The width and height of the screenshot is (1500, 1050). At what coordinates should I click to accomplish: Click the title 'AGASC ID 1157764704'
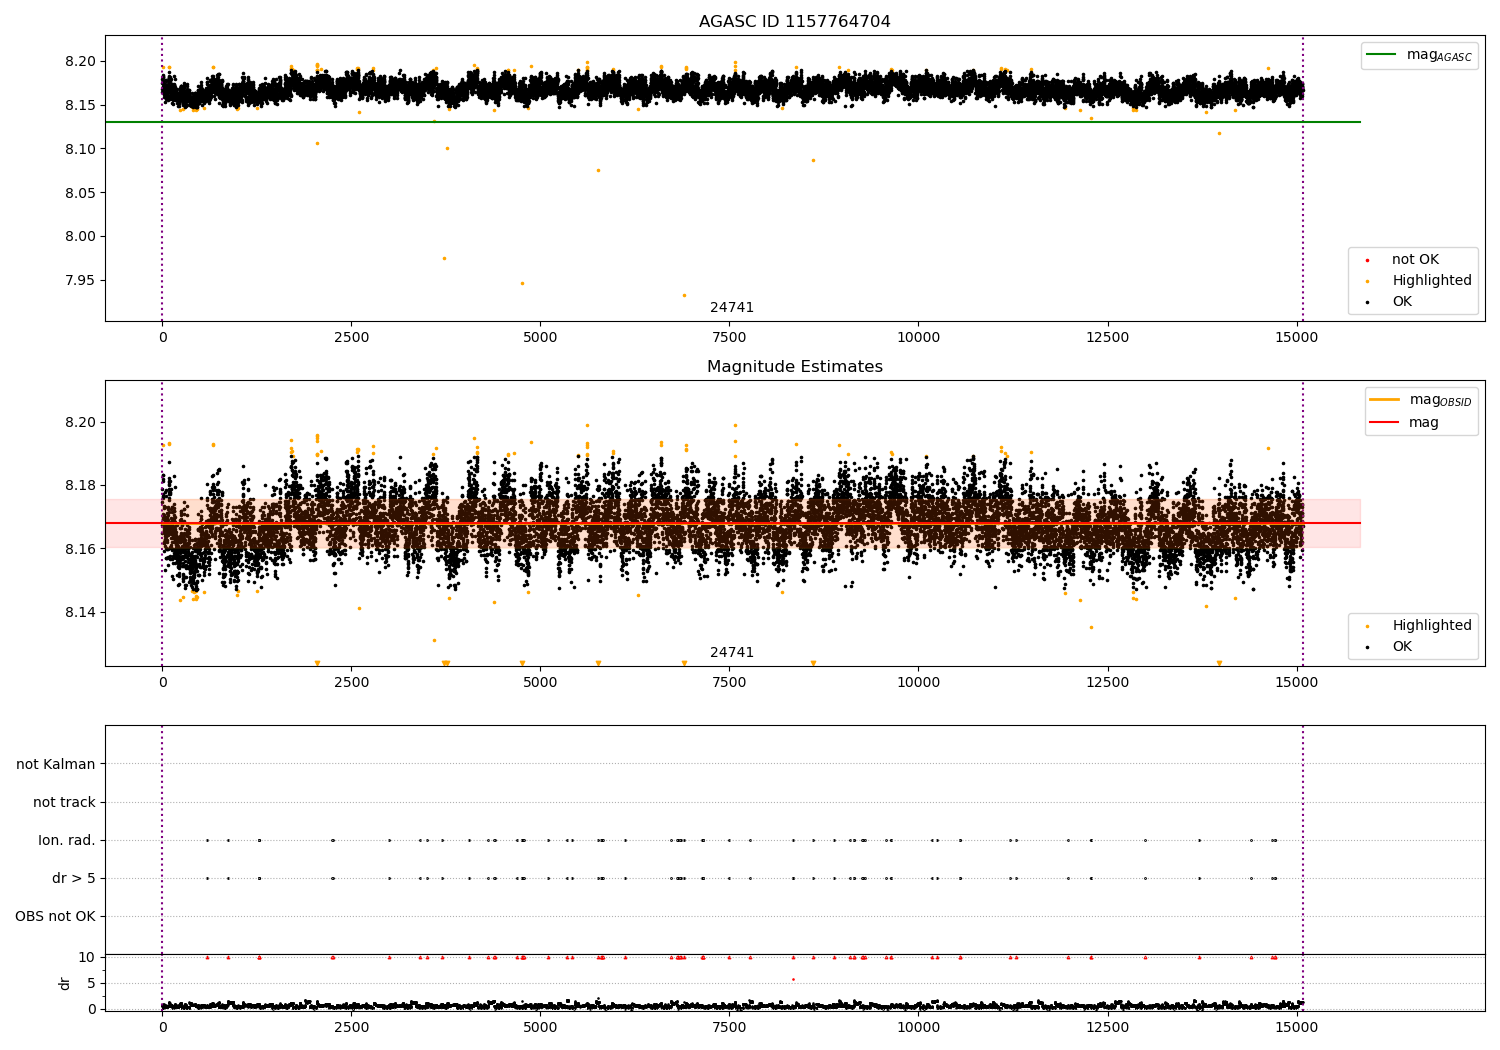point(794,22)
